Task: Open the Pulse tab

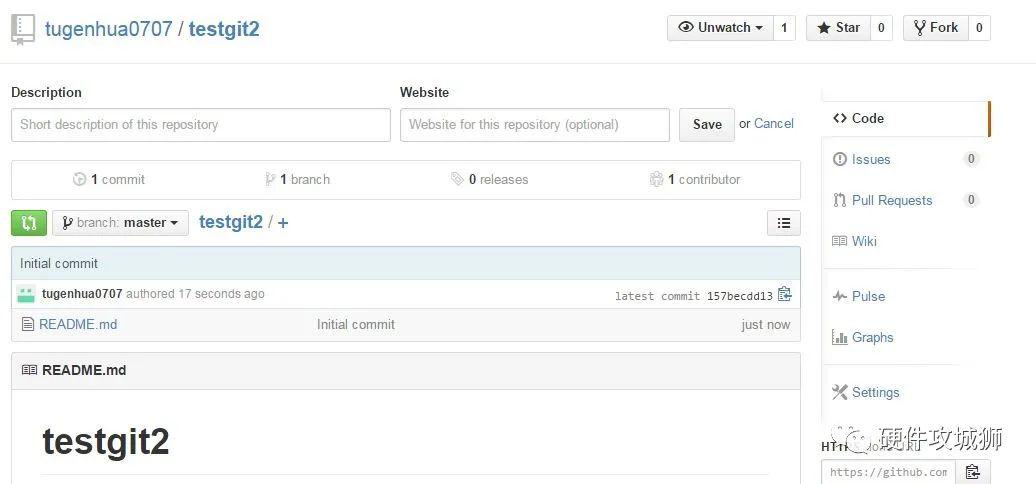Action: tap(858, 296)
